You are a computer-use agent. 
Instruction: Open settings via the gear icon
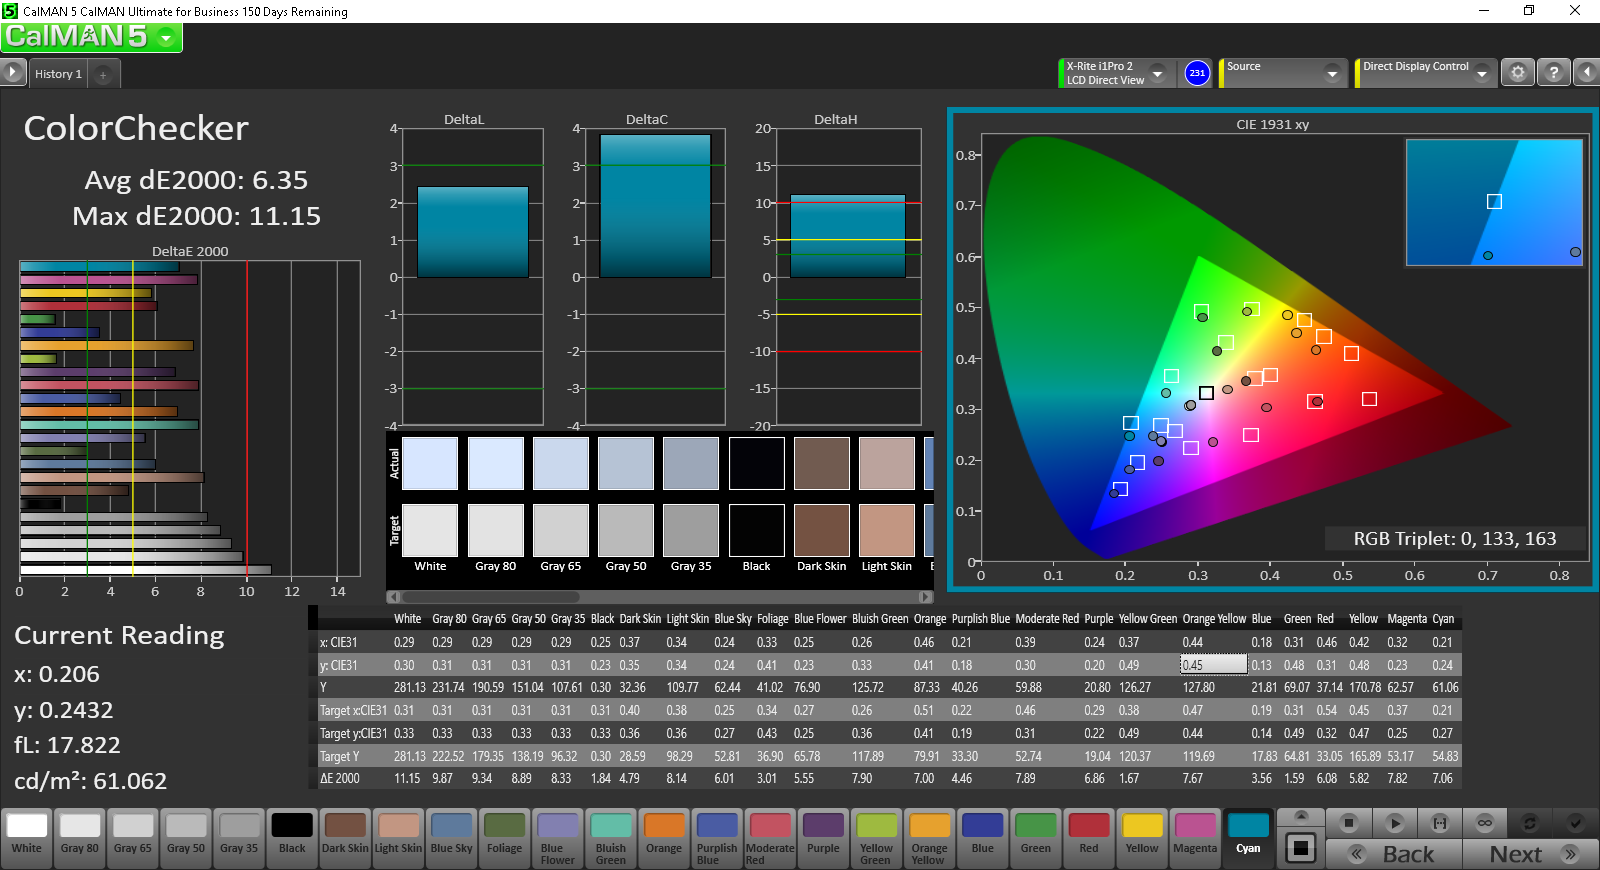click(1518, 73)
